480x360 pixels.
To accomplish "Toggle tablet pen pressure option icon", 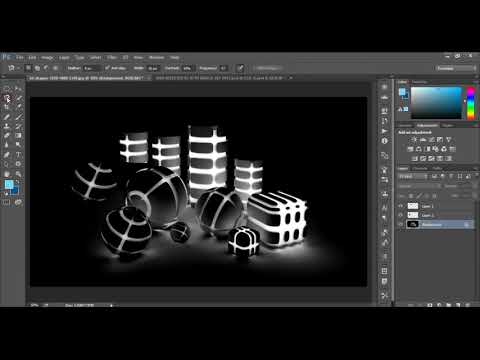I will point(240,68).
